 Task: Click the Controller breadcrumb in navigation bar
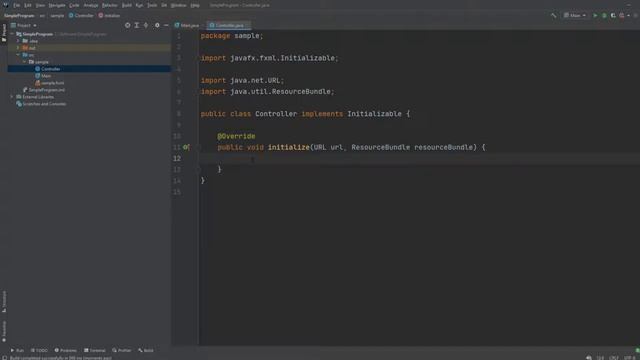pos(81,16)
